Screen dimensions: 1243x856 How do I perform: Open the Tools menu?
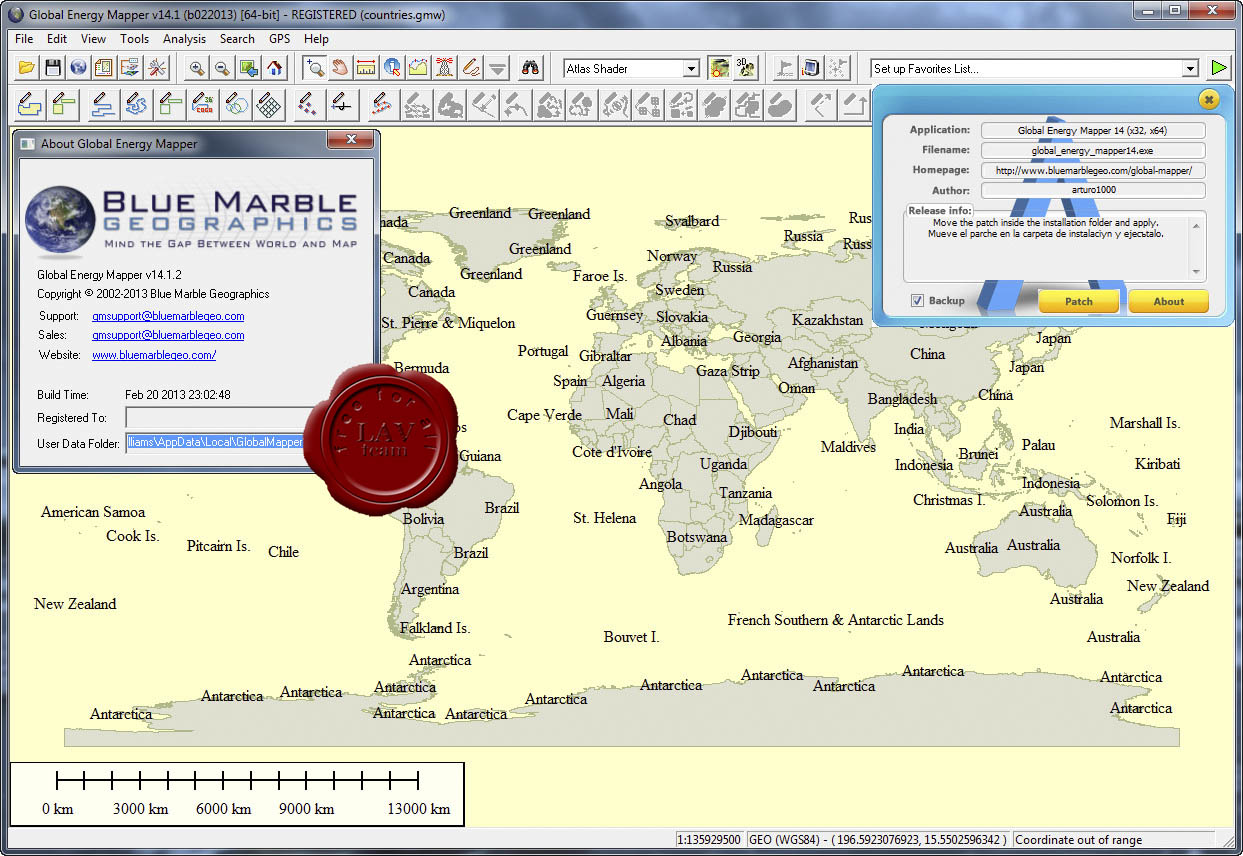[134, 39]
